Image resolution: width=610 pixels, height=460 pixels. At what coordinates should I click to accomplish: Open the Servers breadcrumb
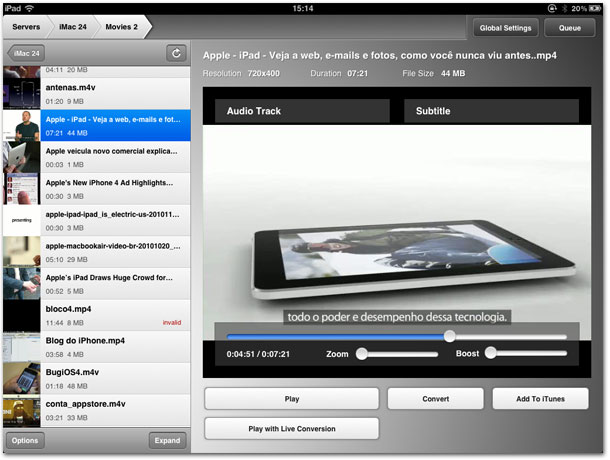26,27
